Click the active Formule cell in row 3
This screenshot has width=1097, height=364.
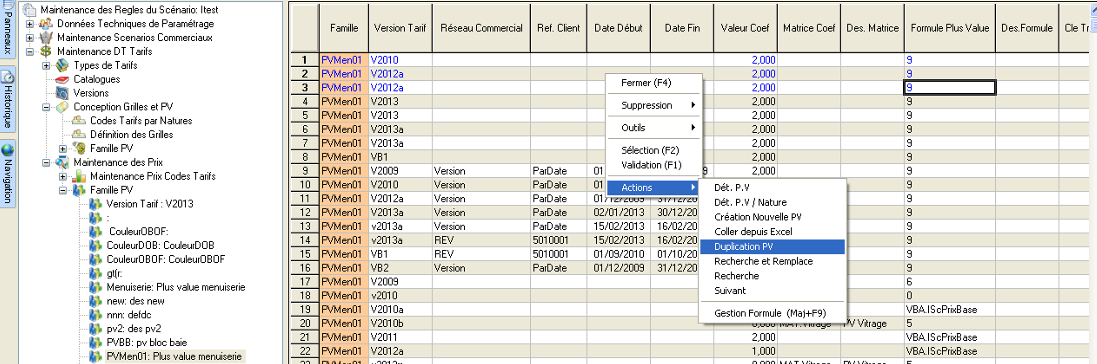point(949,88)
